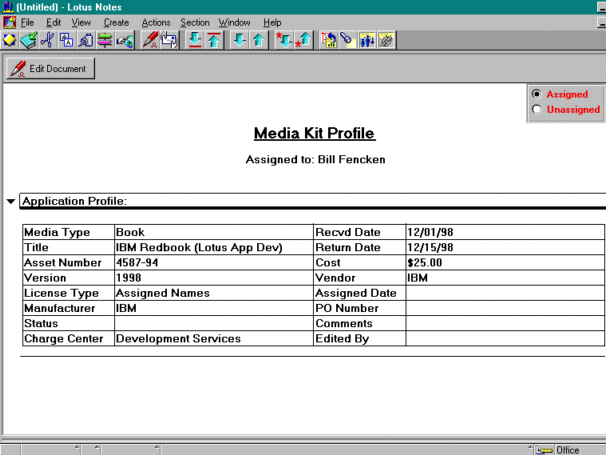Click up arrow with red overline icon

point(214,40)
